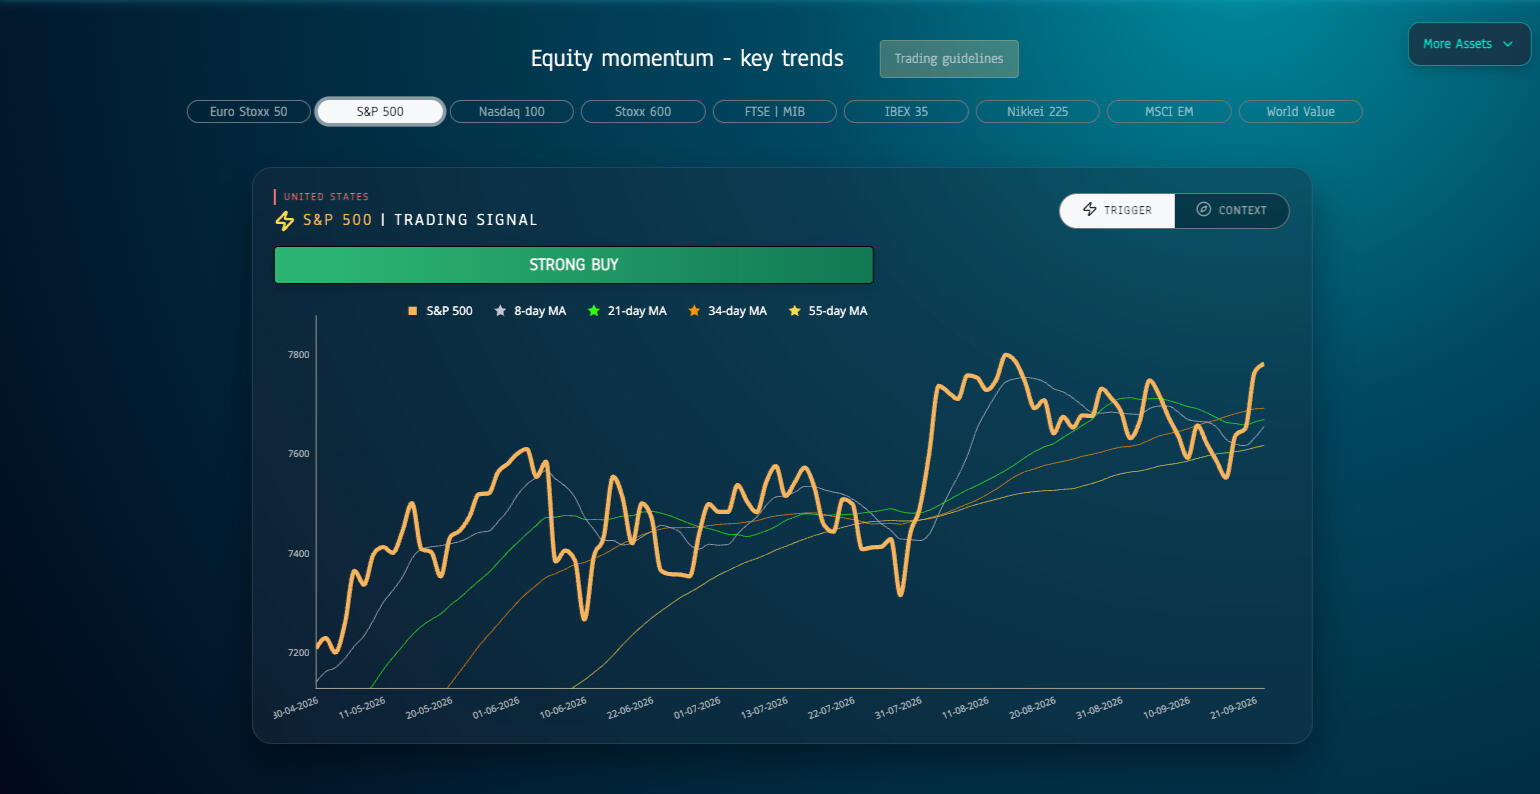Click the STRONG BUY signal bar
The image size is (1540, 794).
tap(574, 265)
